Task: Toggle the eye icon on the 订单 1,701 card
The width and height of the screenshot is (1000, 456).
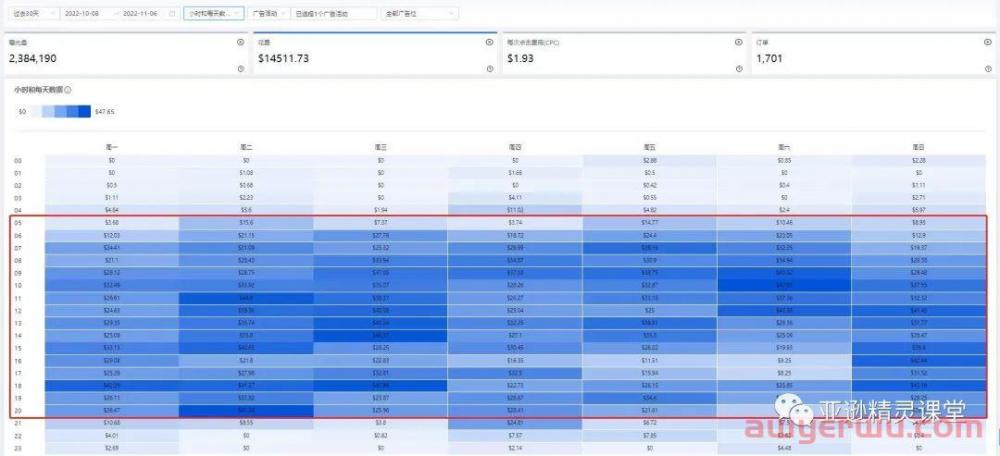Action: pos(987,42)
